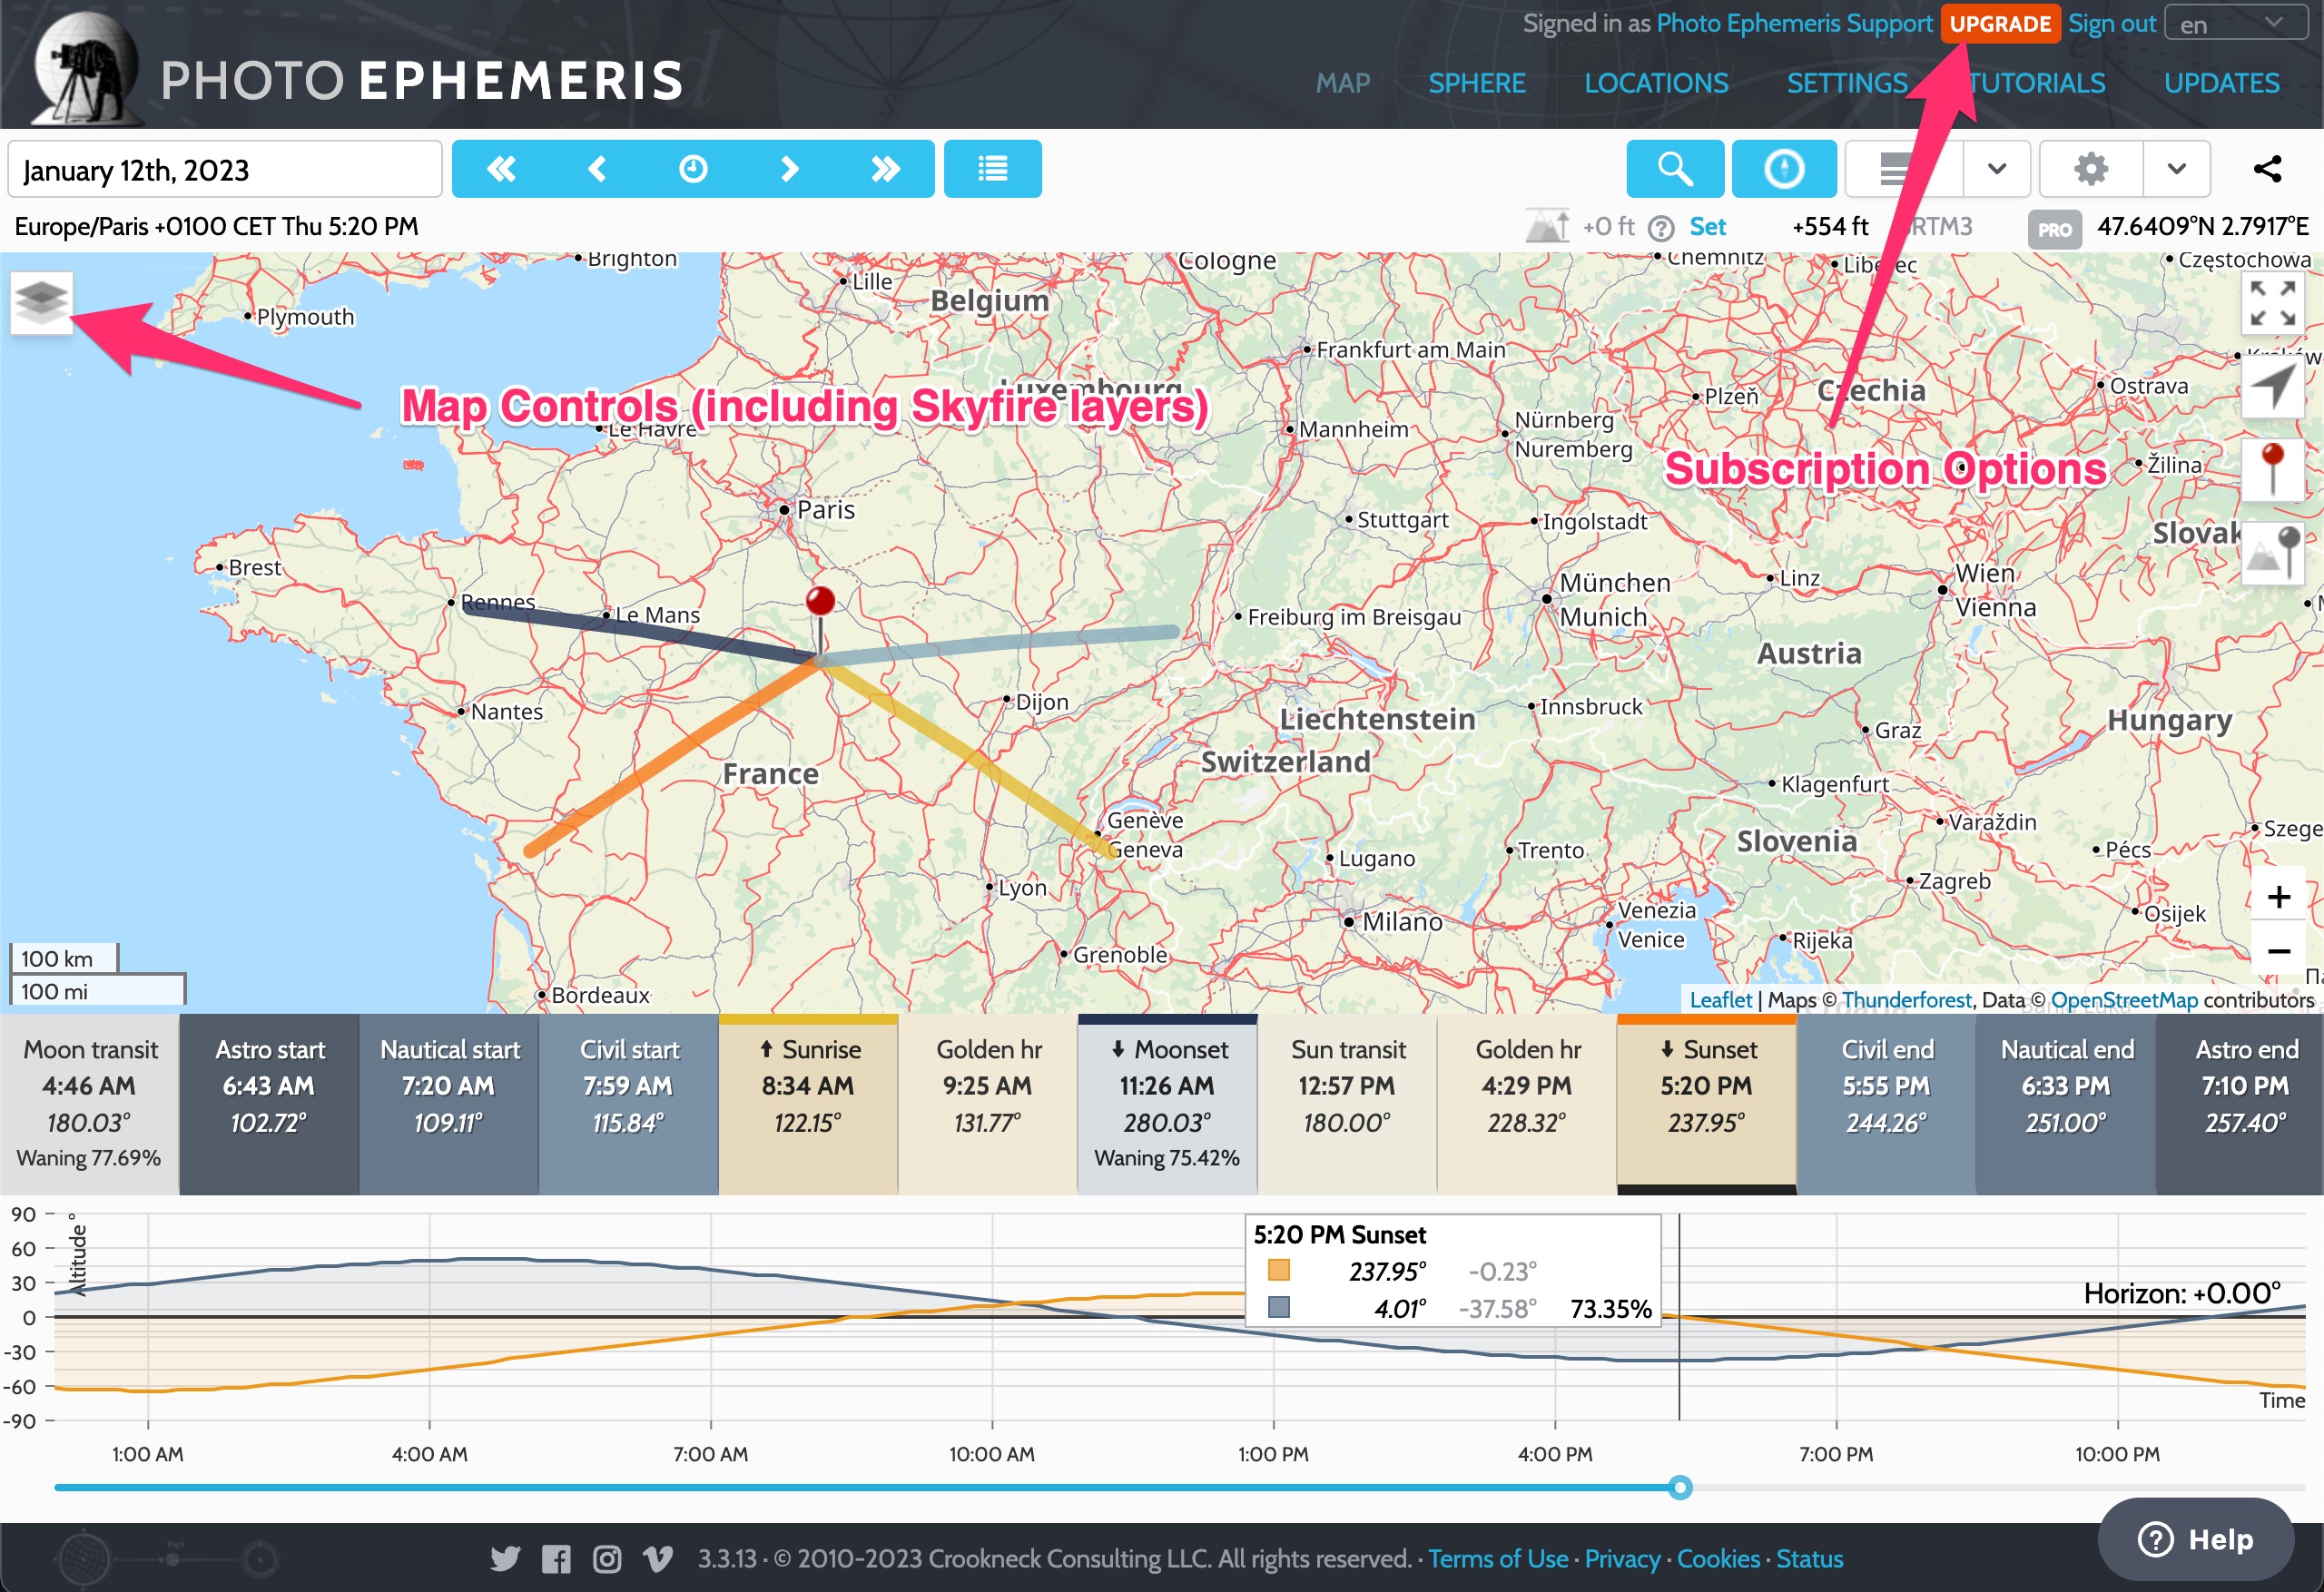This screenshot has height=1592, width=2324.
Task: Jump back multiple days with double-left arrows
Action: [x=501, y=169]
